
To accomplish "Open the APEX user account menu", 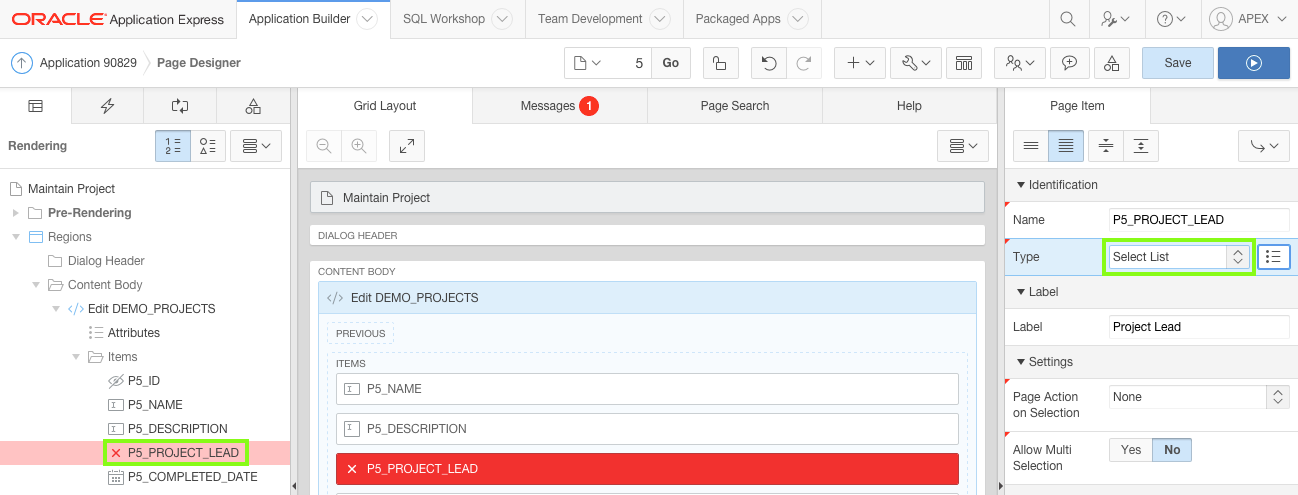I will pyautogui.click(x=1247, y=19).
